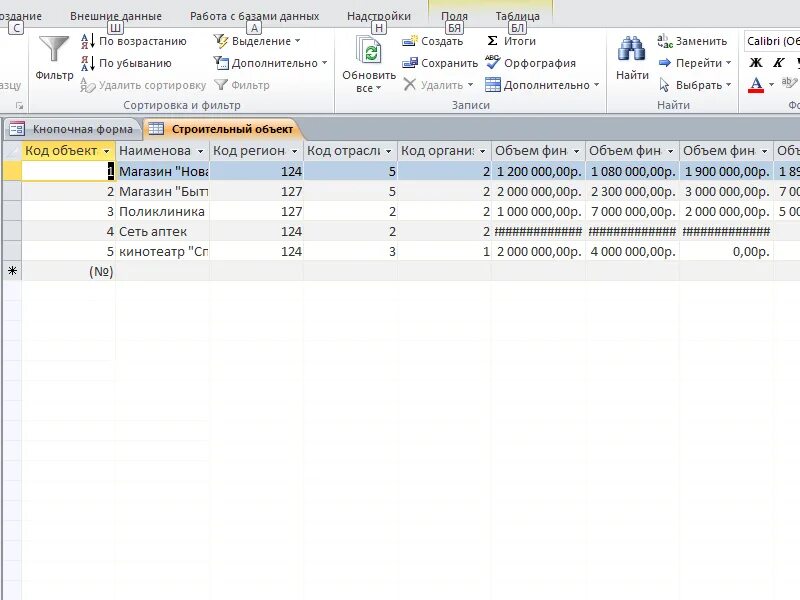Open the Выбрать selection dropdown
The image size is (800, 600).
point(695,85)
